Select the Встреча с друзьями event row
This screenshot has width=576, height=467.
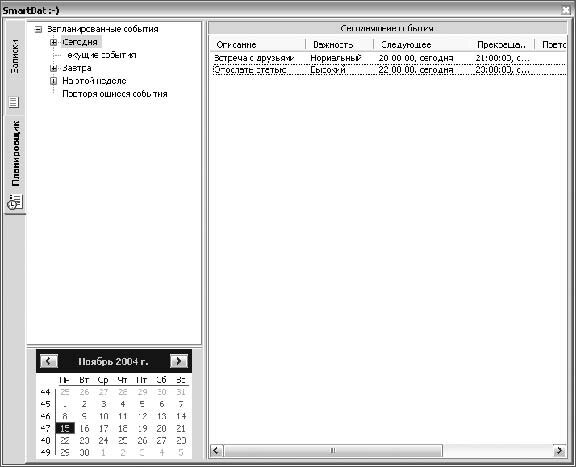[x=389, y=58]
